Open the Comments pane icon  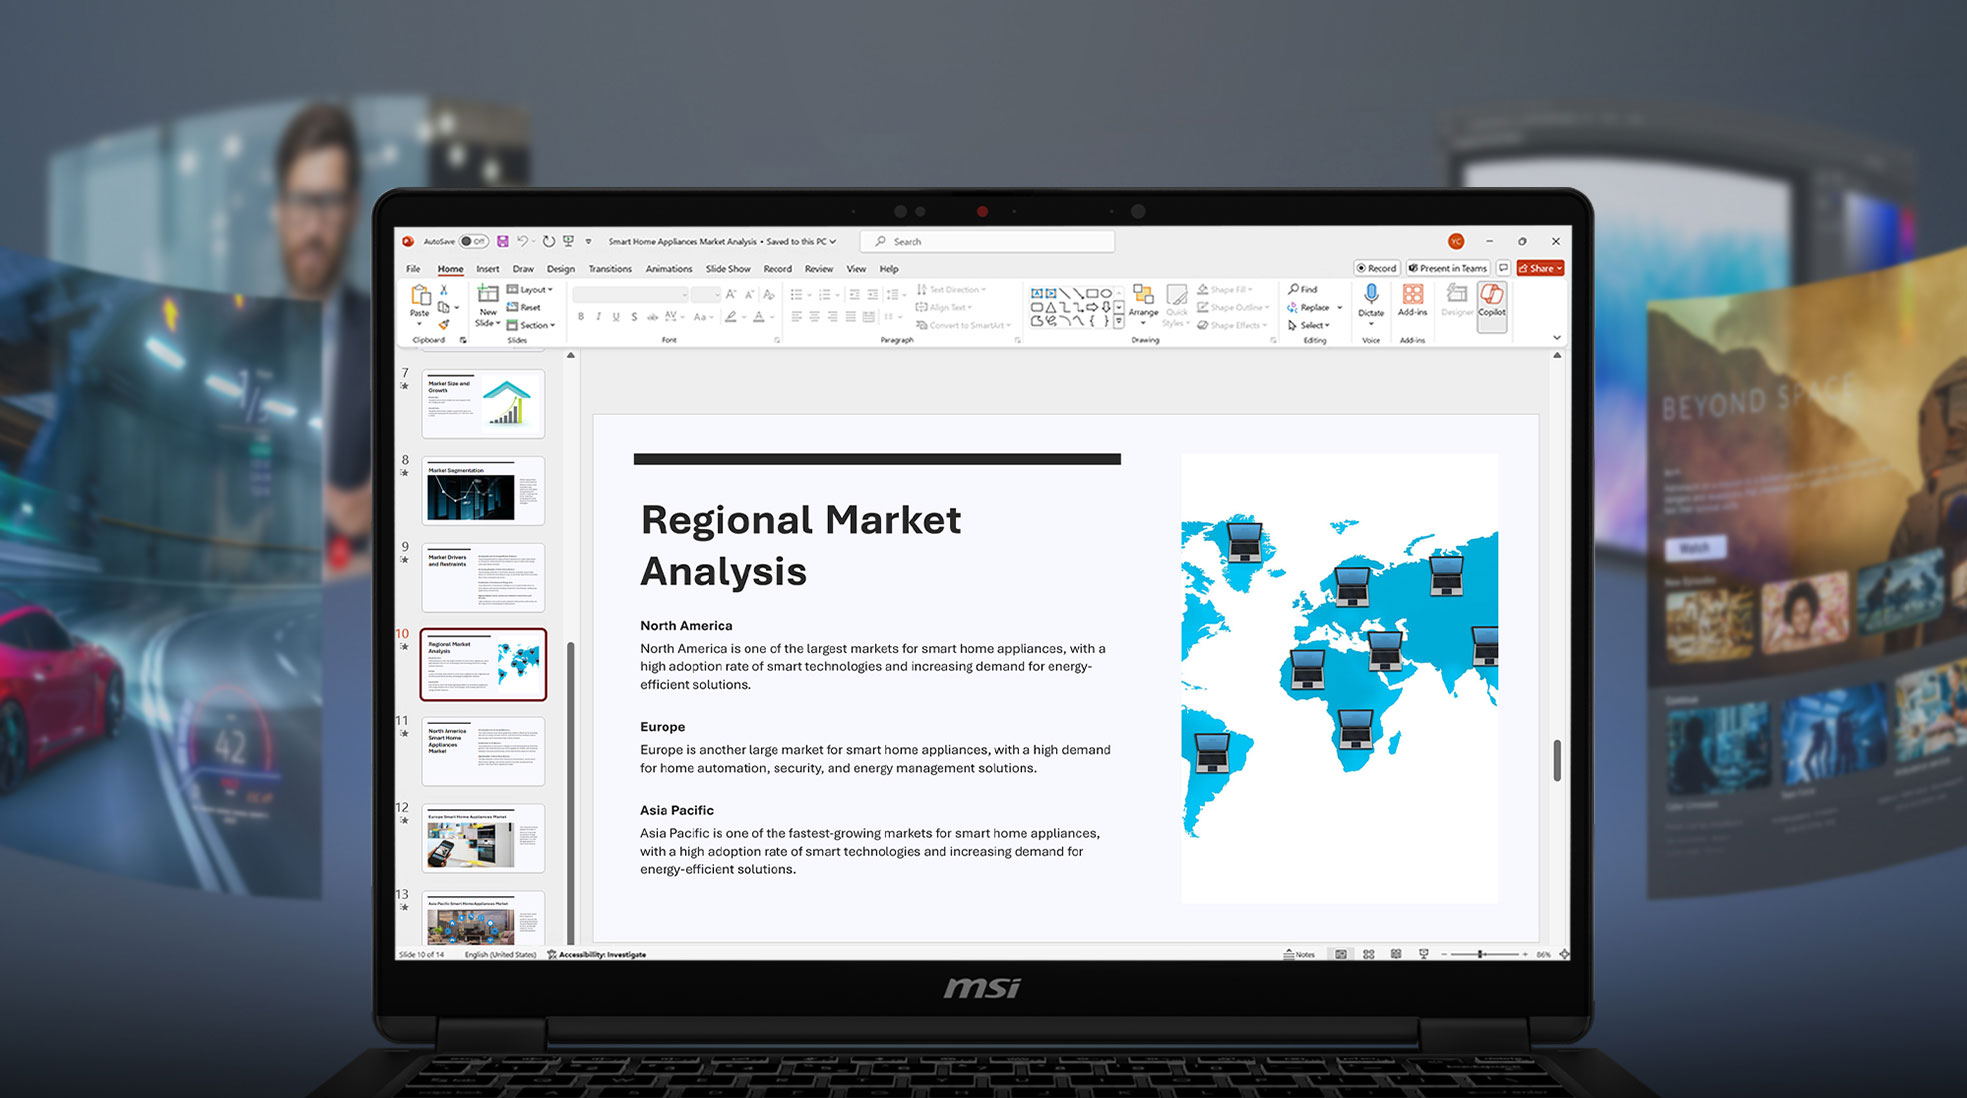[1503, 268]
